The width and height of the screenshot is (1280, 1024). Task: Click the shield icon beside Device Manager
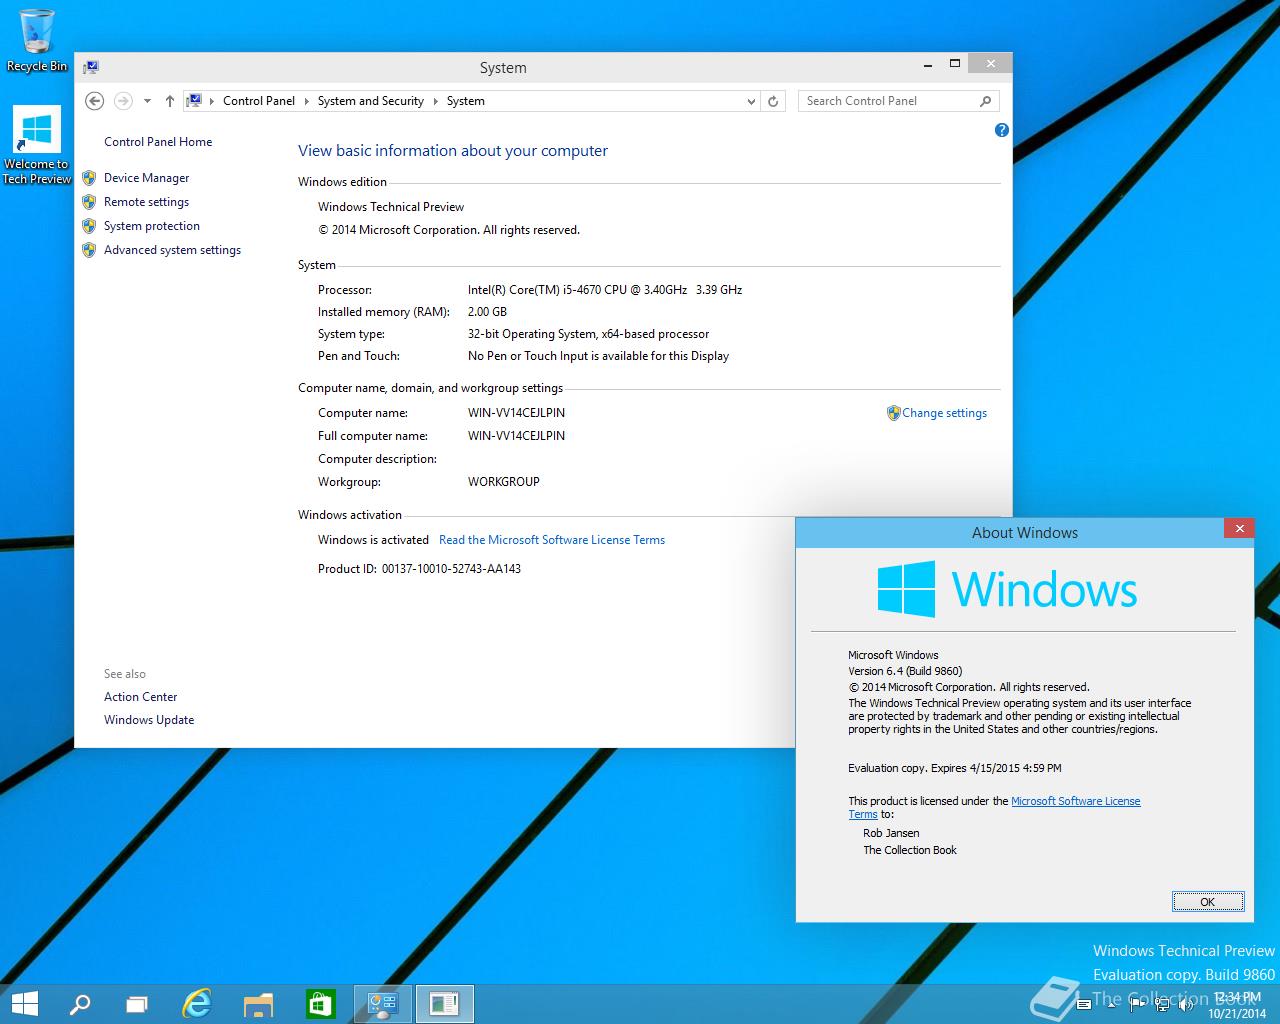click(89, 178)
